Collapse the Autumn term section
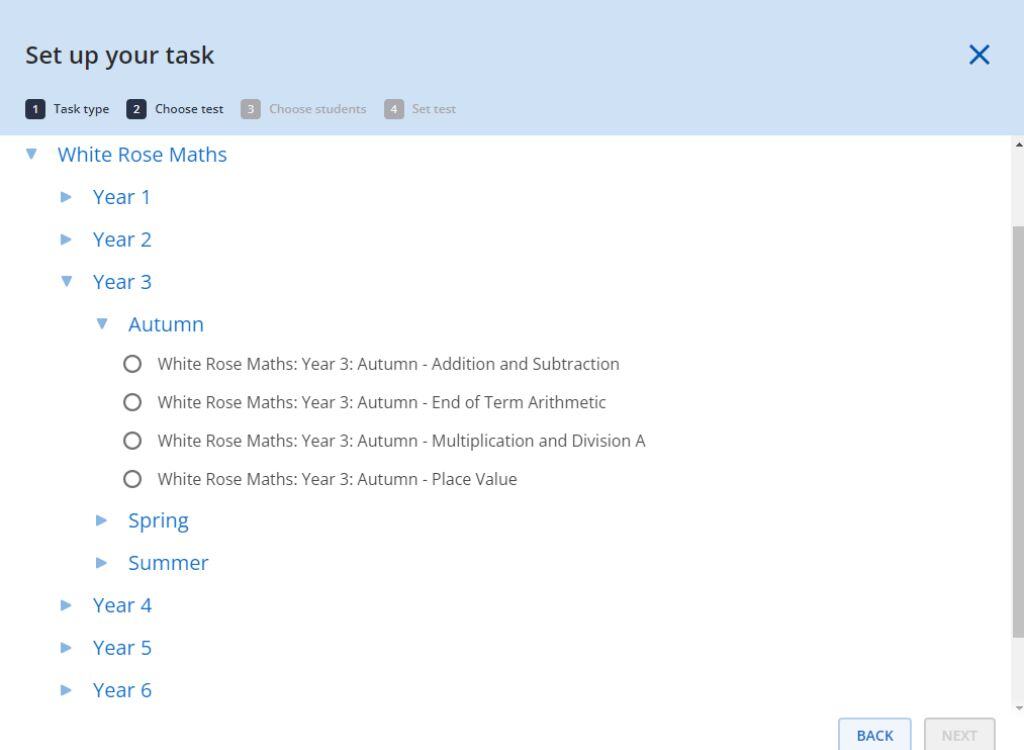Image resolution: width=1024 pixels, height=750 pixels. click(x=101, y=324)
